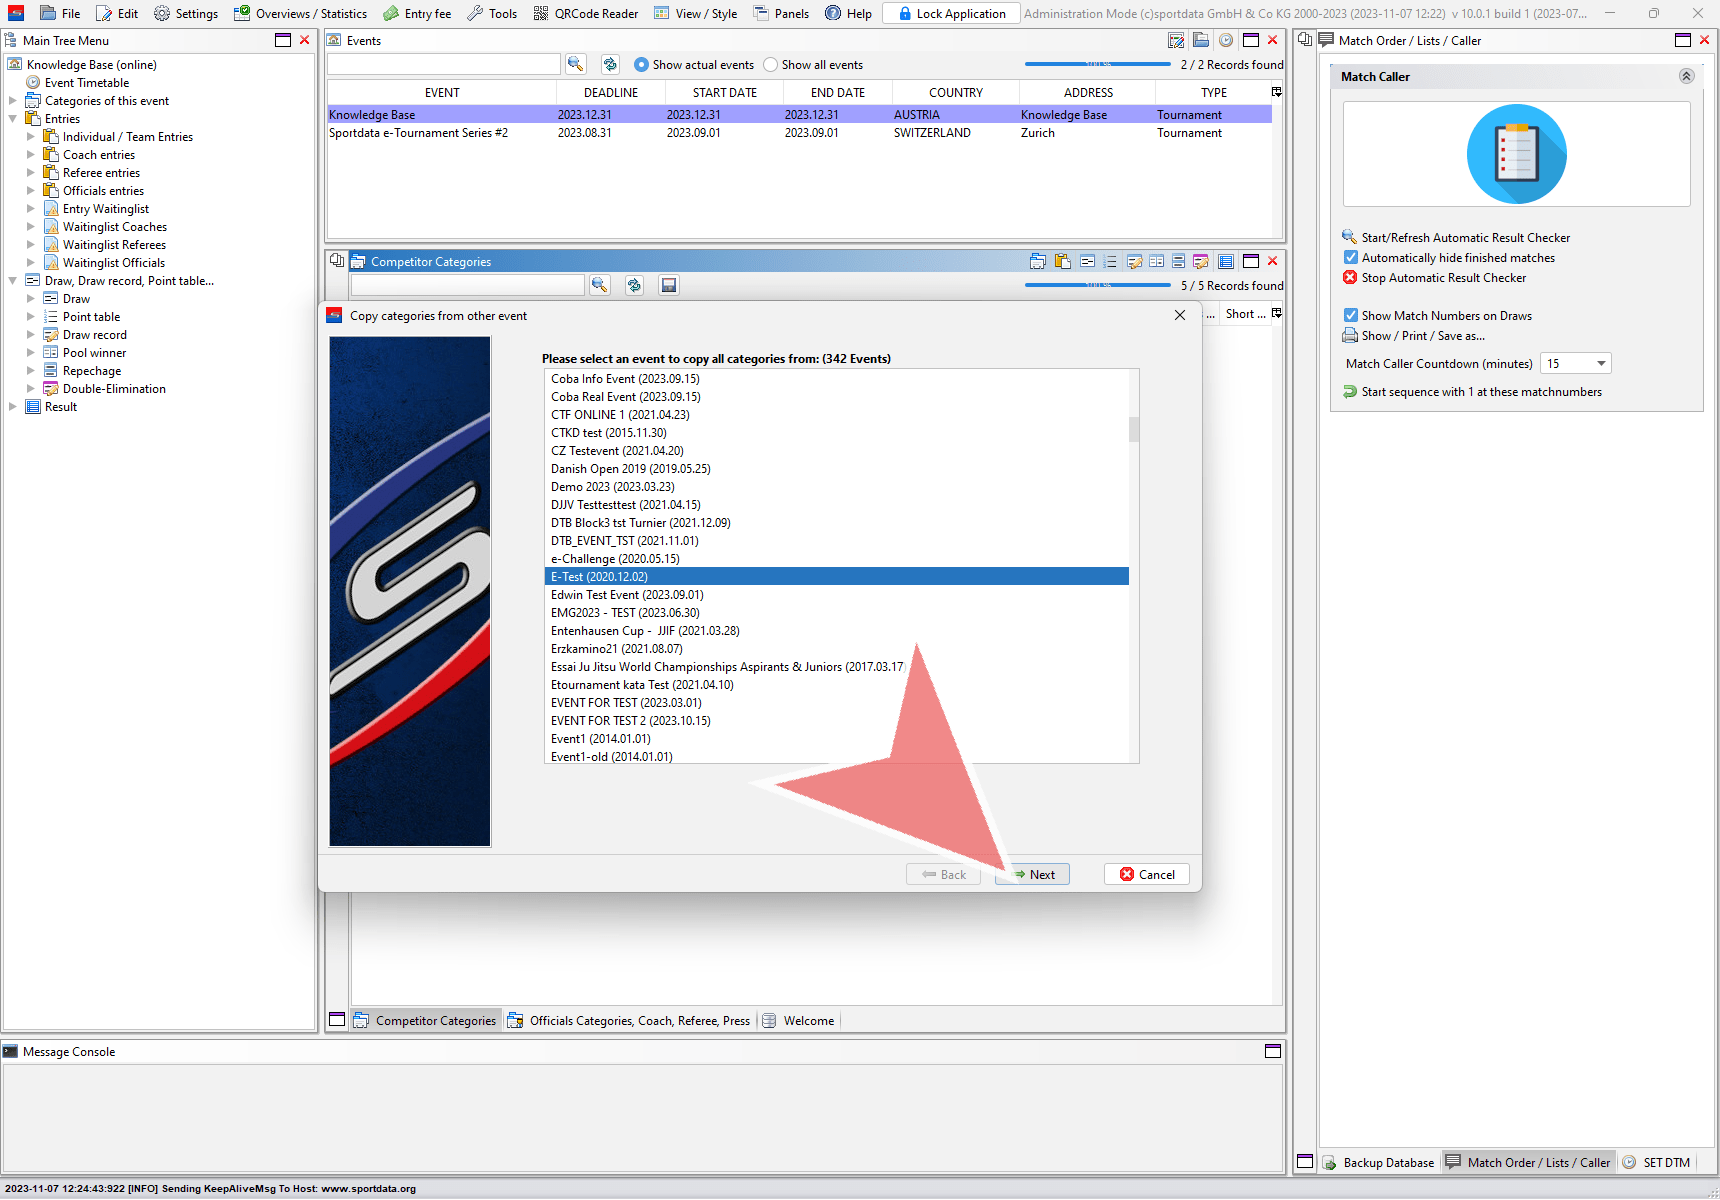Select the Show actual events radio button
Screen dimensions: 1720x1200
[x=641, y=64]
